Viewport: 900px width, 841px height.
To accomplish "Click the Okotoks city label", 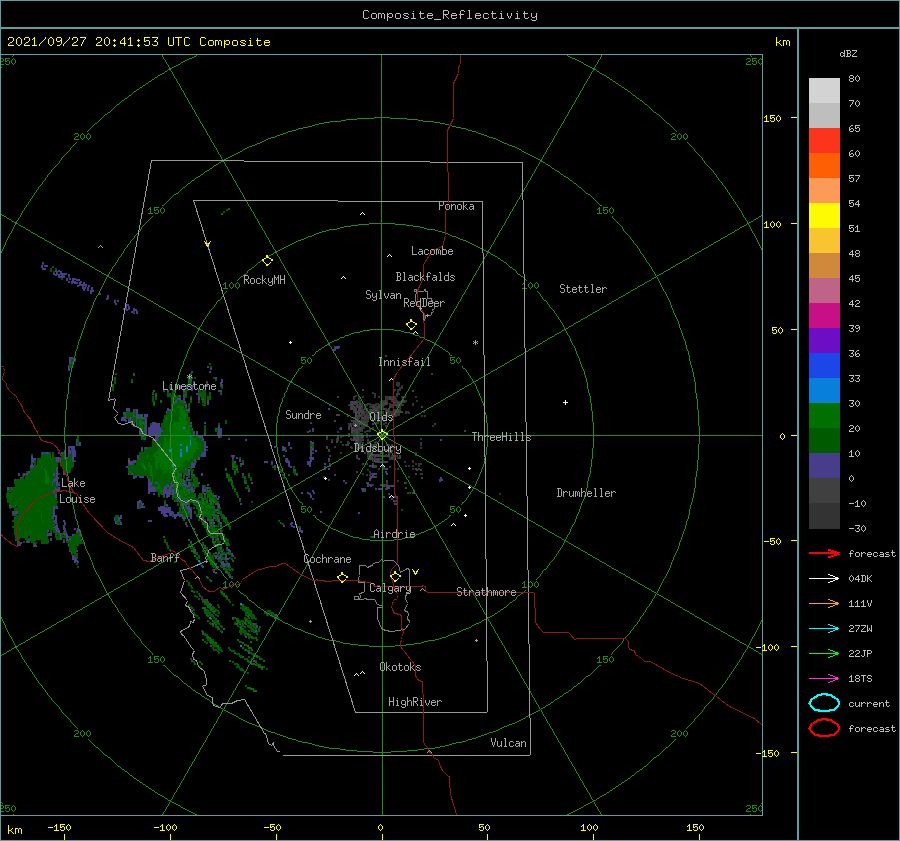I will point(400,667).
